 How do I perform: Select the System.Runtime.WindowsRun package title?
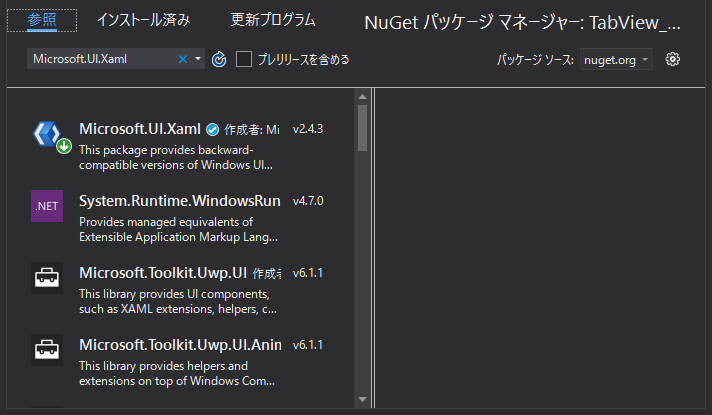[180, 201]
